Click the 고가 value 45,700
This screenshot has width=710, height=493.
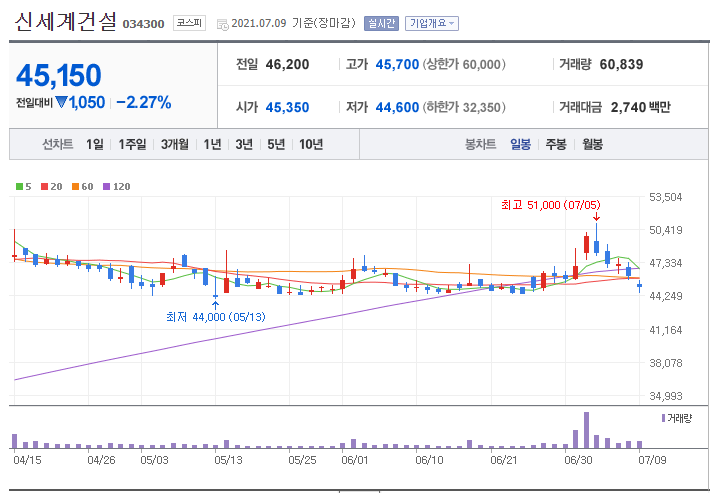(x=397, y=64)
